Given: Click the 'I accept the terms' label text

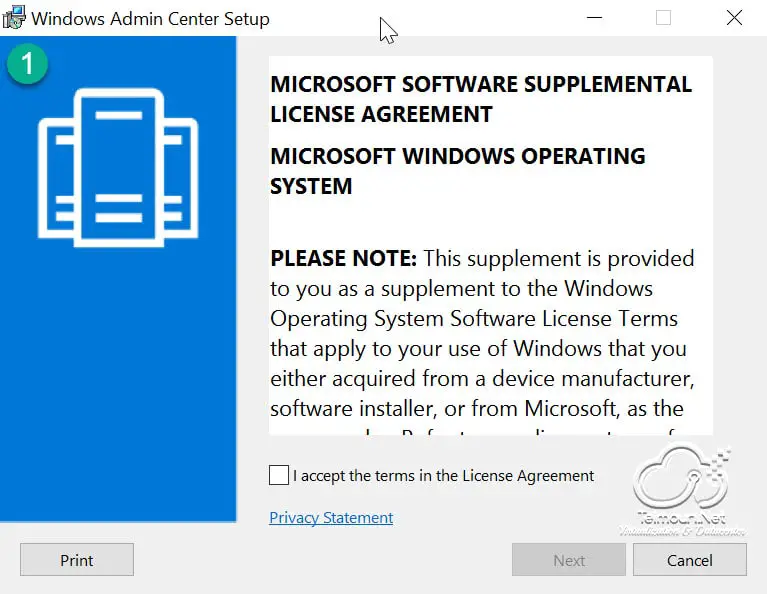Looking at the screenshot, I should (x=443, y=476).
